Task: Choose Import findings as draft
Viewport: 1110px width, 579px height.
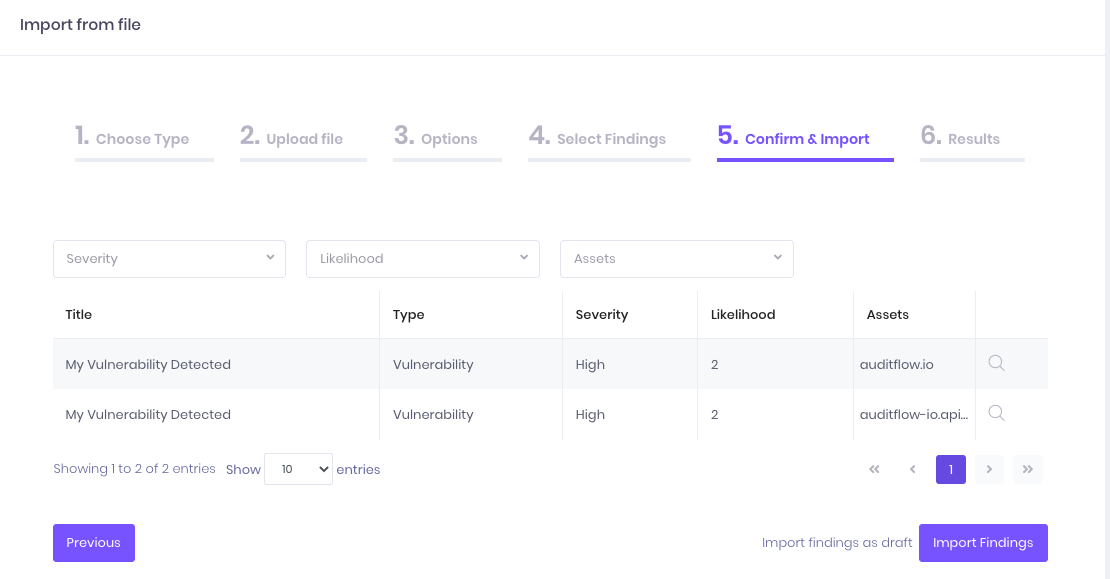Action: click(x=837, y=543)
